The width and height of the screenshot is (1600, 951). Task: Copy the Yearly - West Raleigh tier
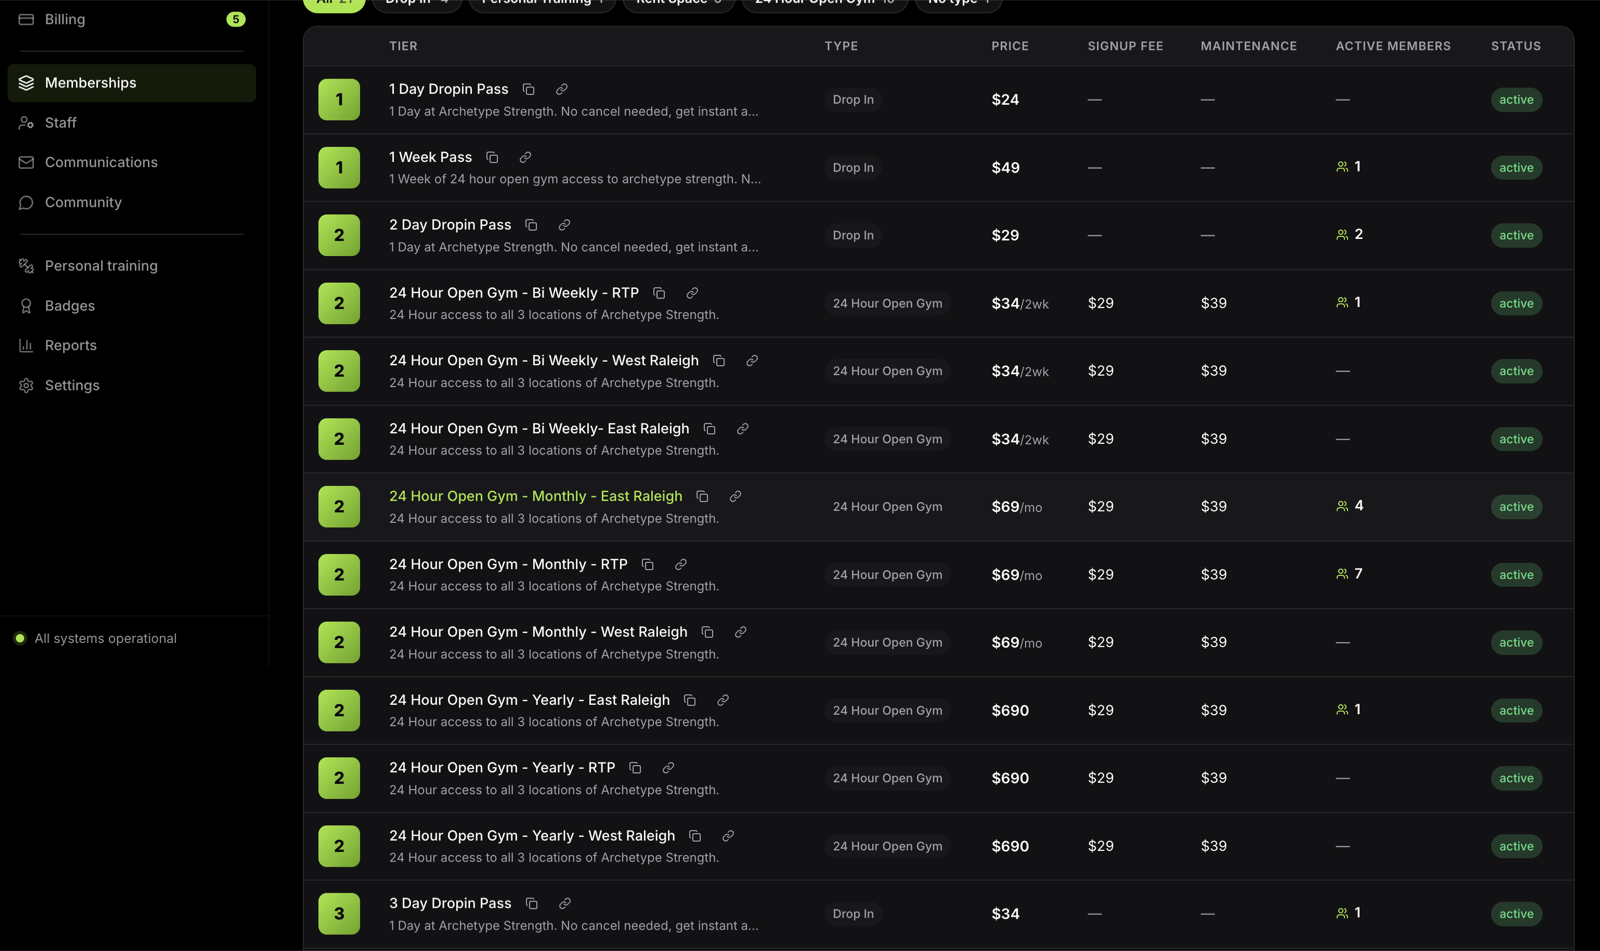pyautogui.click(x=695, y=836)
